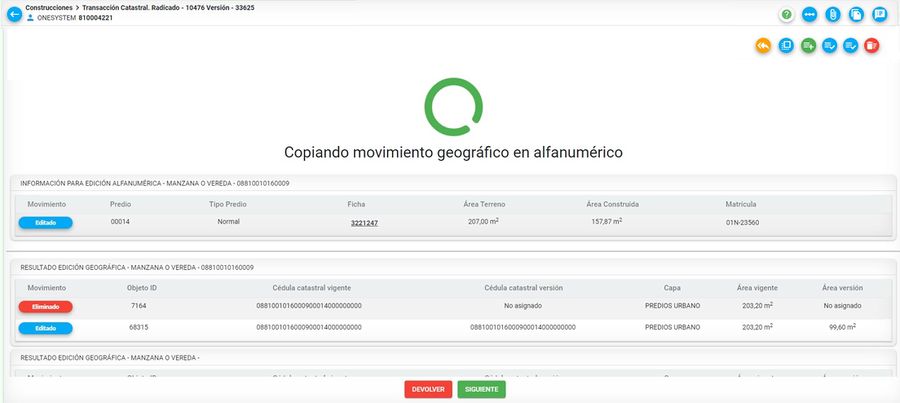This screenshot has width=900, height=403.
Task: Open attachments with the paperclip icon
Action: (833, 15)
